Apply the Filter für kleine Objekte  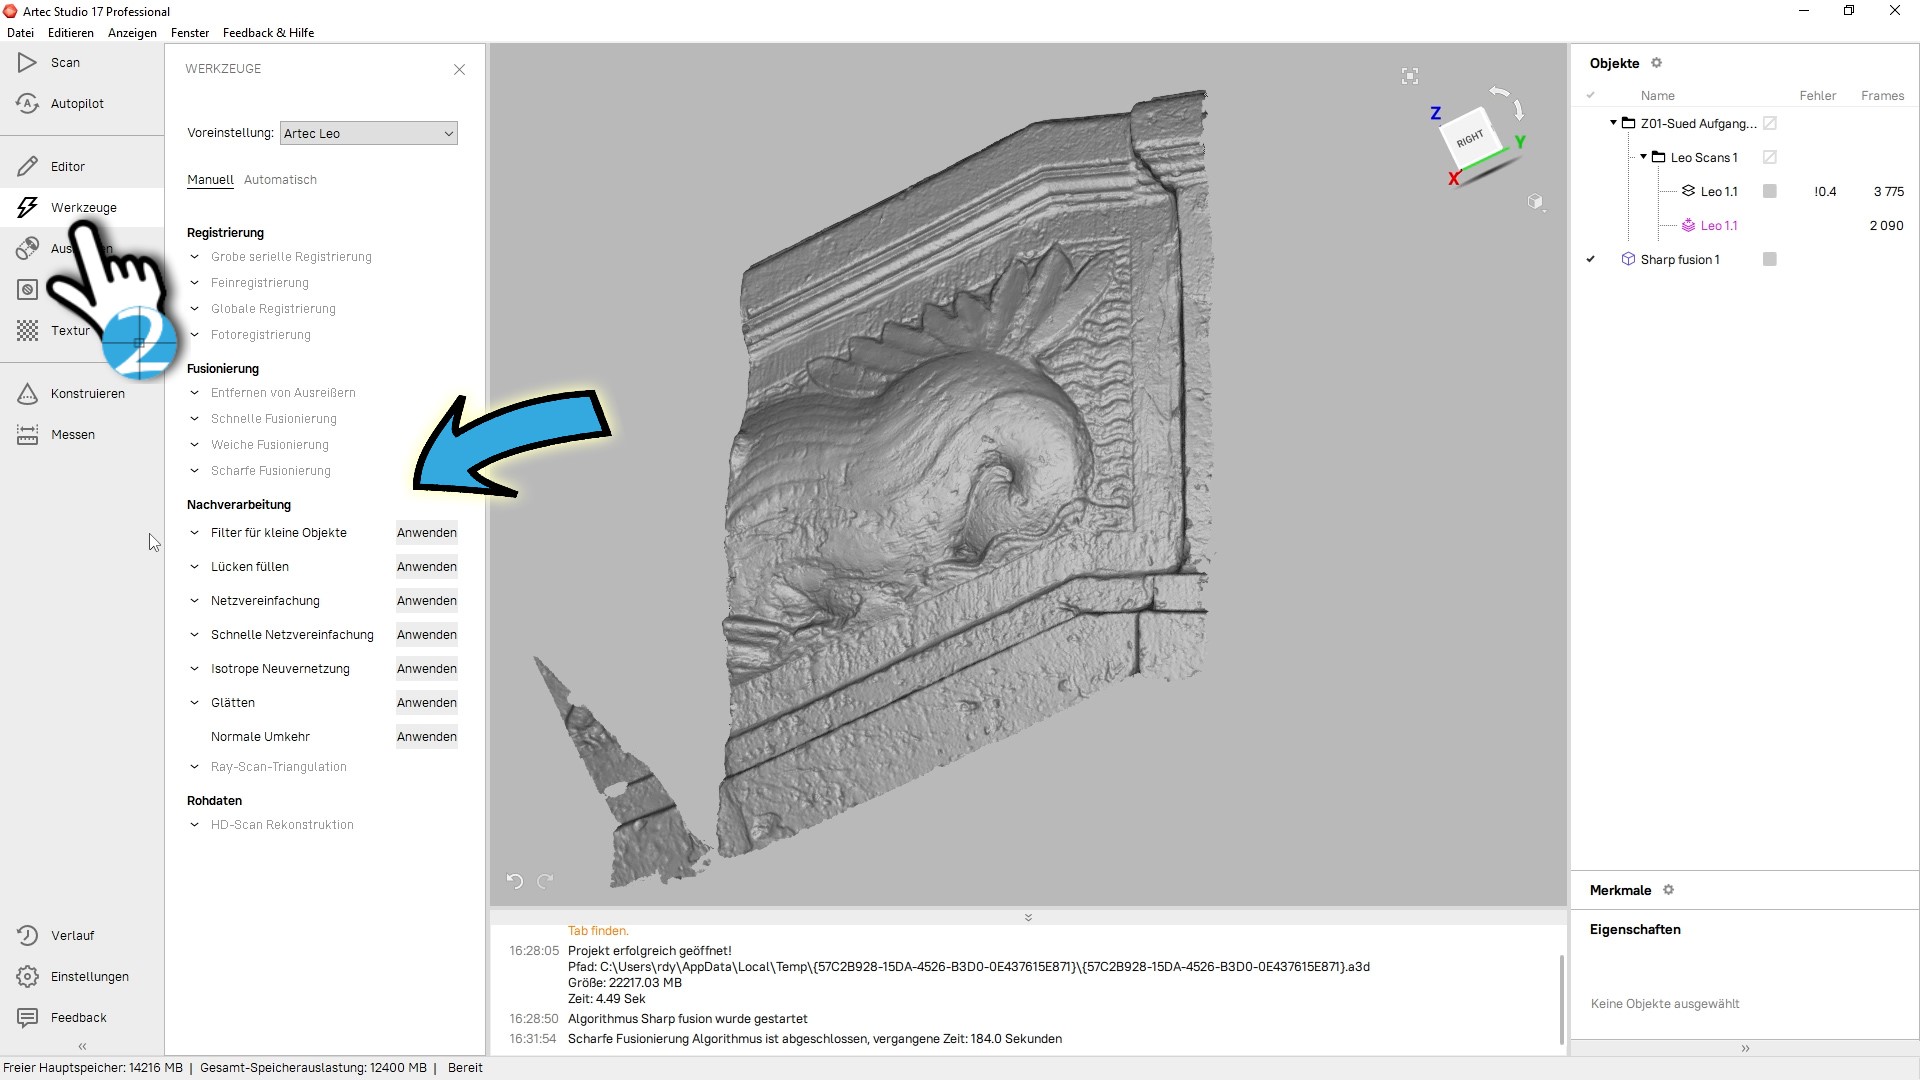point(425,533)
